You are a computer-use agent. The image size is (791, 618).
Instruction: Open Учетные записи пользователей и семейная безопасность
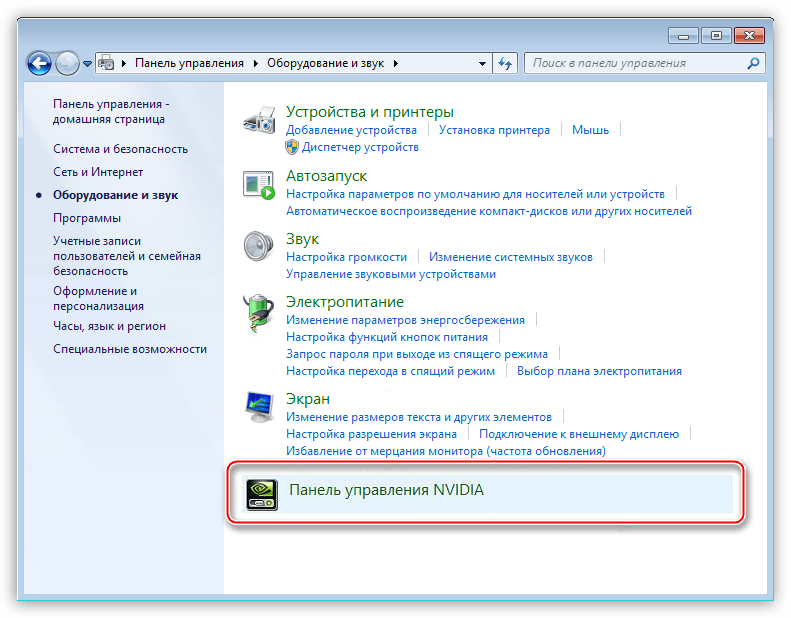(127, 256)
